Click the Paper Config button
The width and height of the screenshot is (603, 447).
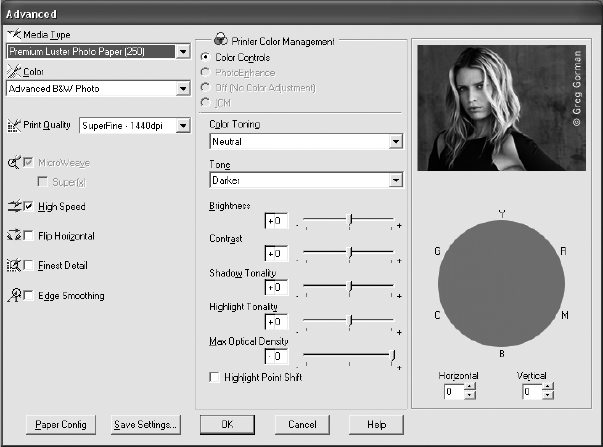pos(61,424)
